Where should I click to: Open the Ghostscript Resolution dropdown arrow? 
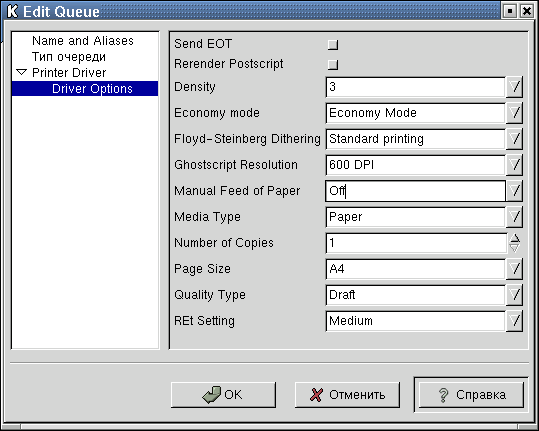click(515, 165)
